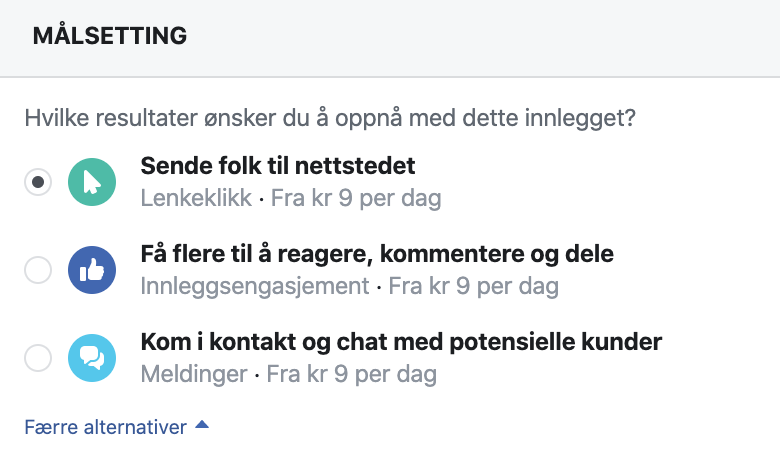The height and width of the screenshot is (458, 780).
Task: Click Fra kr 9 per dag beside Lenkeklikk
Action: click(356, 198)
